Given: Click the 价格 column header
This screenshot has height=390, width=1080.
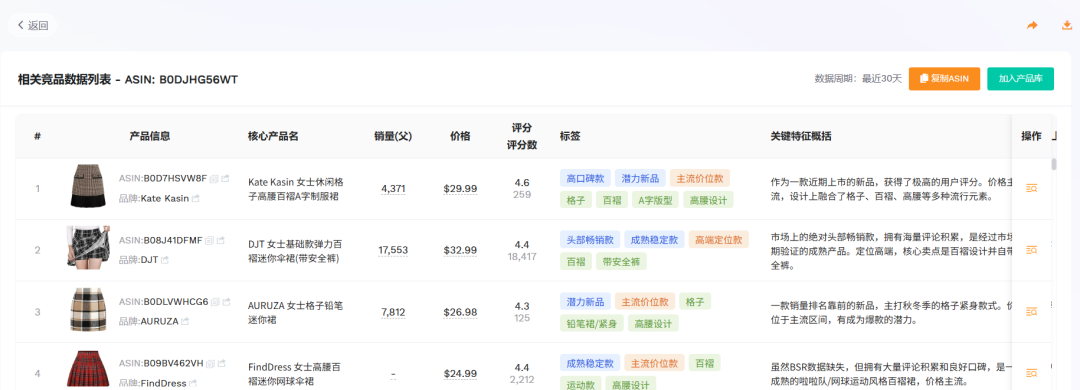Looking at the screenshot, I should click(x=460, y=136).
